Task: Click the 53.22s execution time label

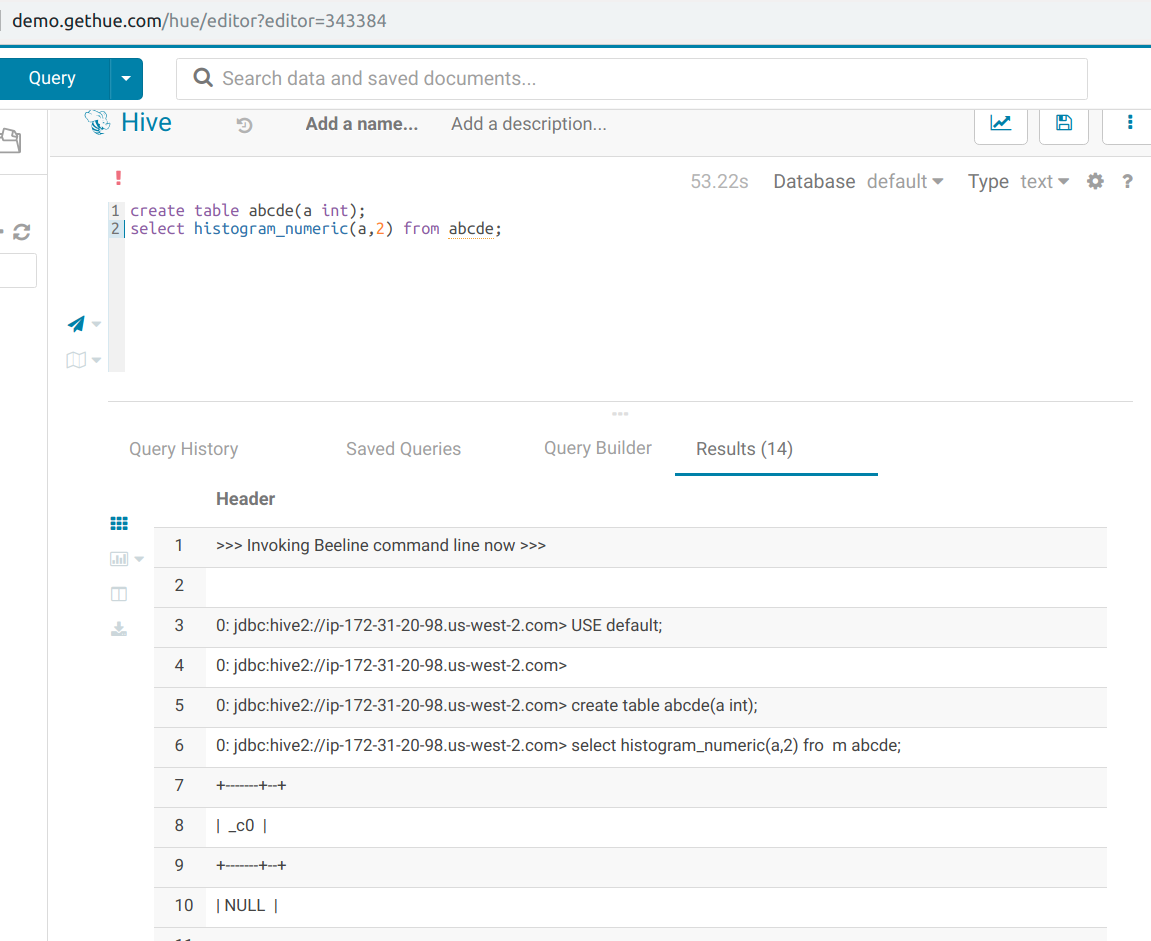Action: [719, 181]
